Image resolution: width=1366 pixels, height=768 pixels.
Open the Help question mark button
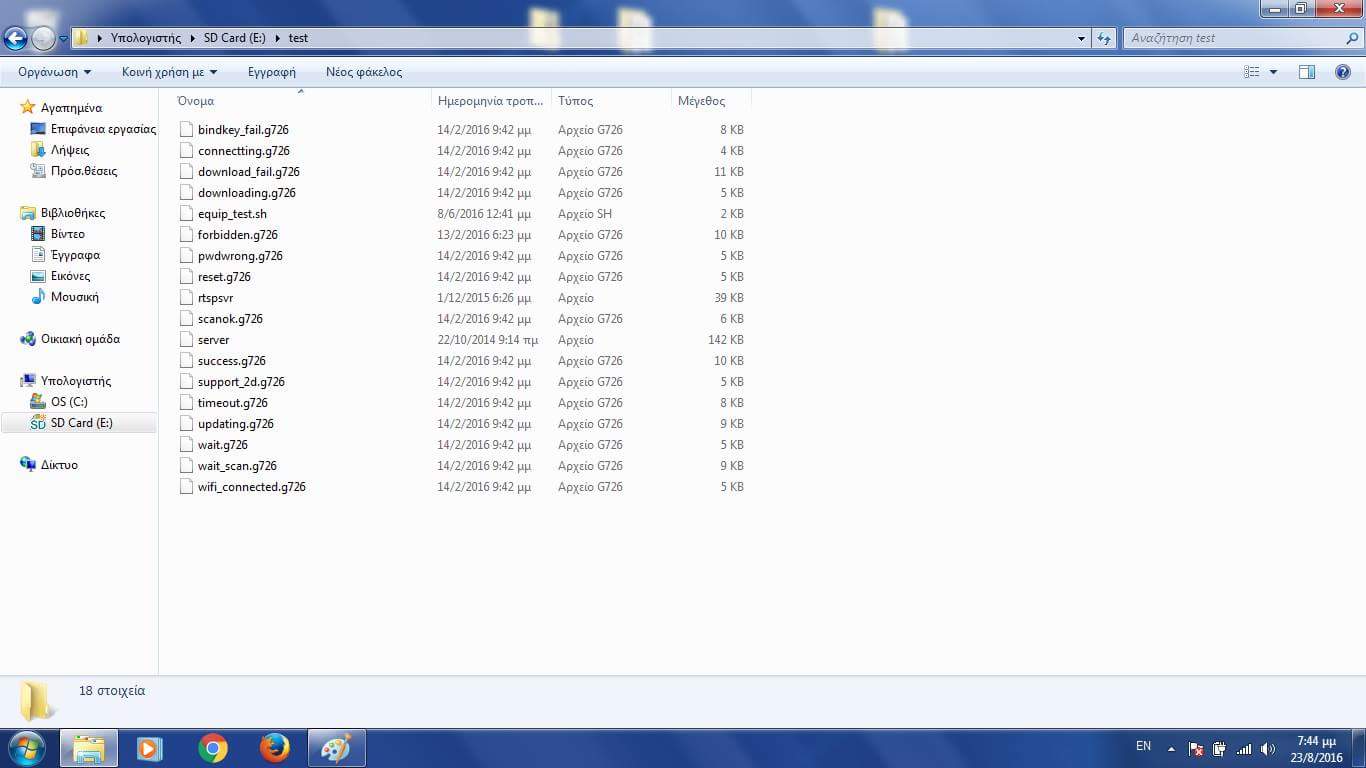tap(1343, 72)
